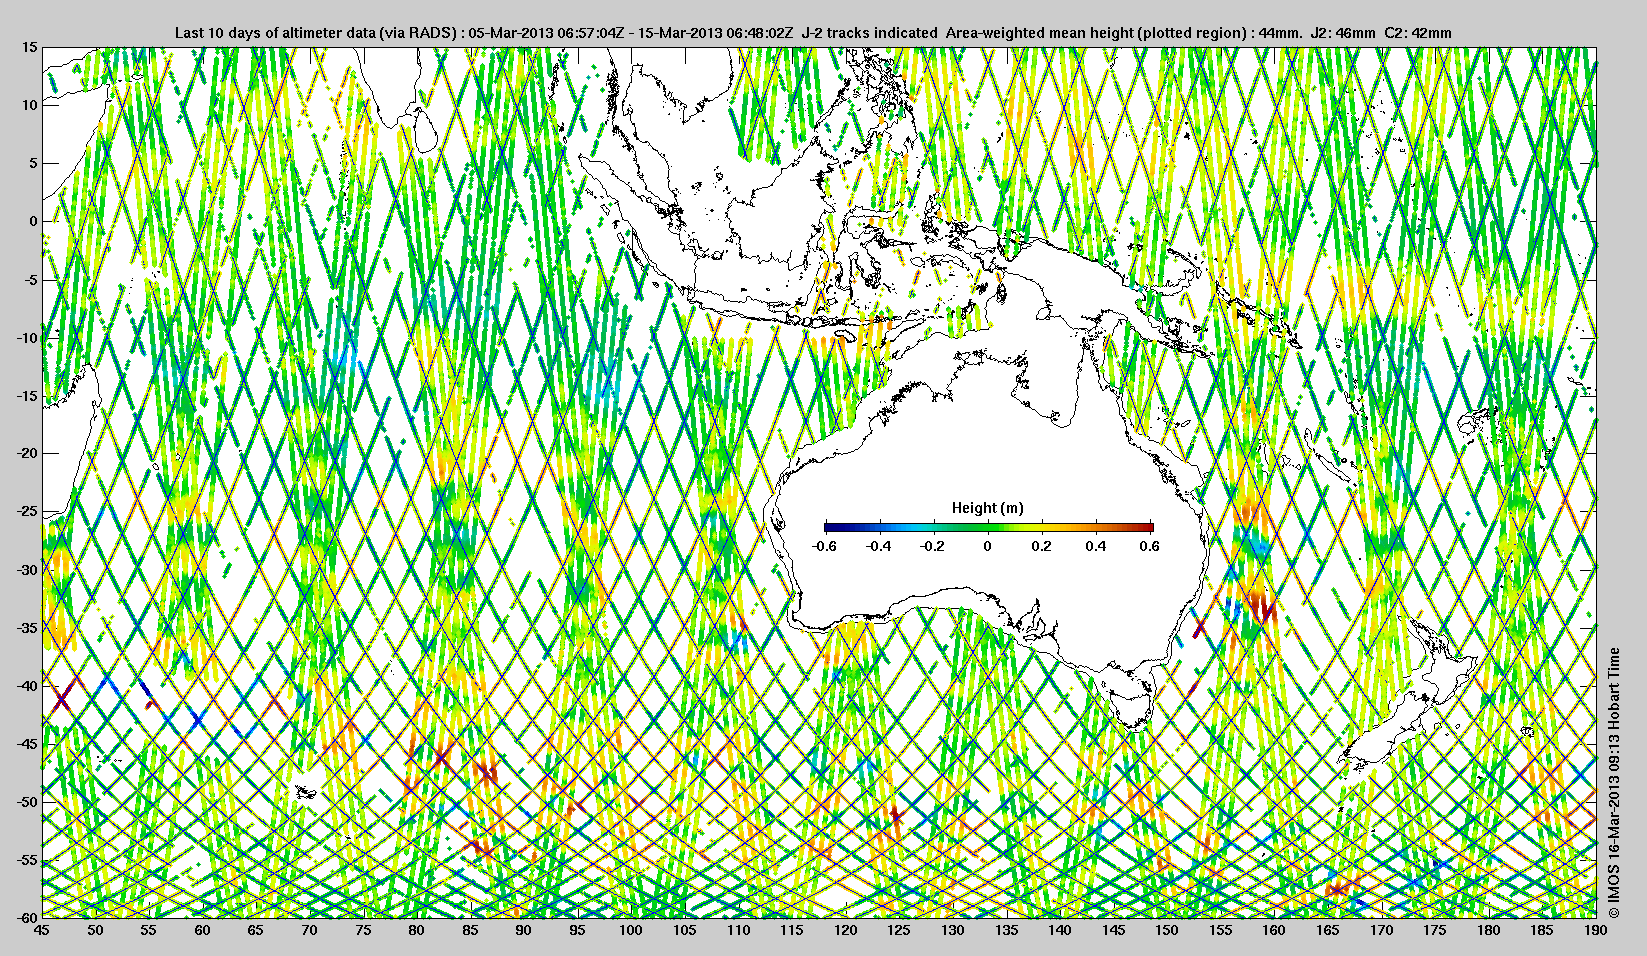Click longitude axis label "110"
The image size is (1647, 956).
coord(738,930)
